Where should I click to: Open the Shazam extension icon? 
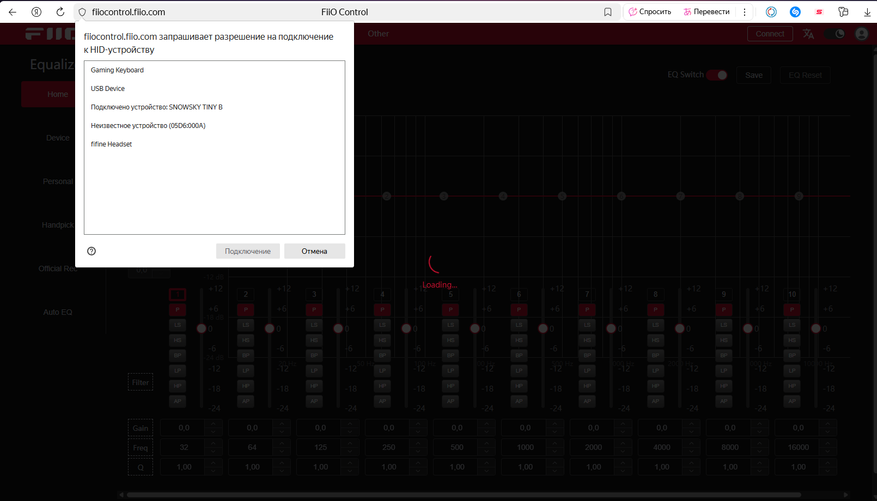pos(795,12)
